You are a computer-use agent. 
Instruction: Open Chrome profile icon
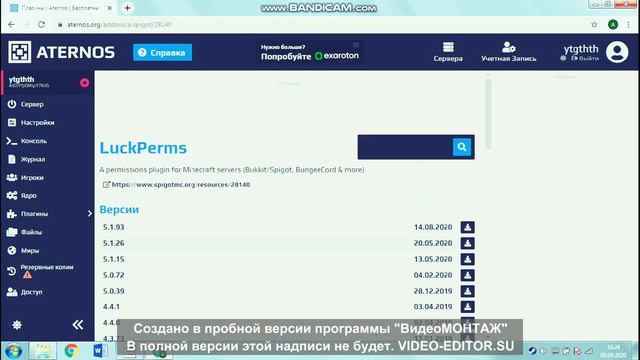pyautogui.click(x=612, y=24)
